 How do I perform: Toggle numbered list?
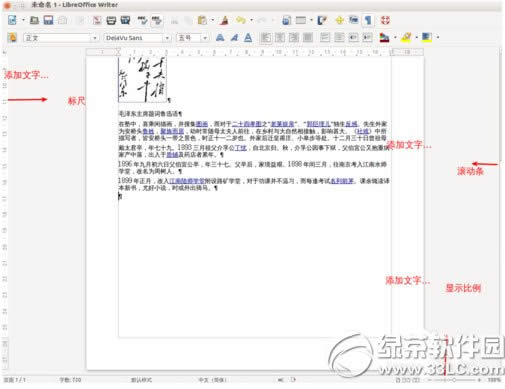325,38
